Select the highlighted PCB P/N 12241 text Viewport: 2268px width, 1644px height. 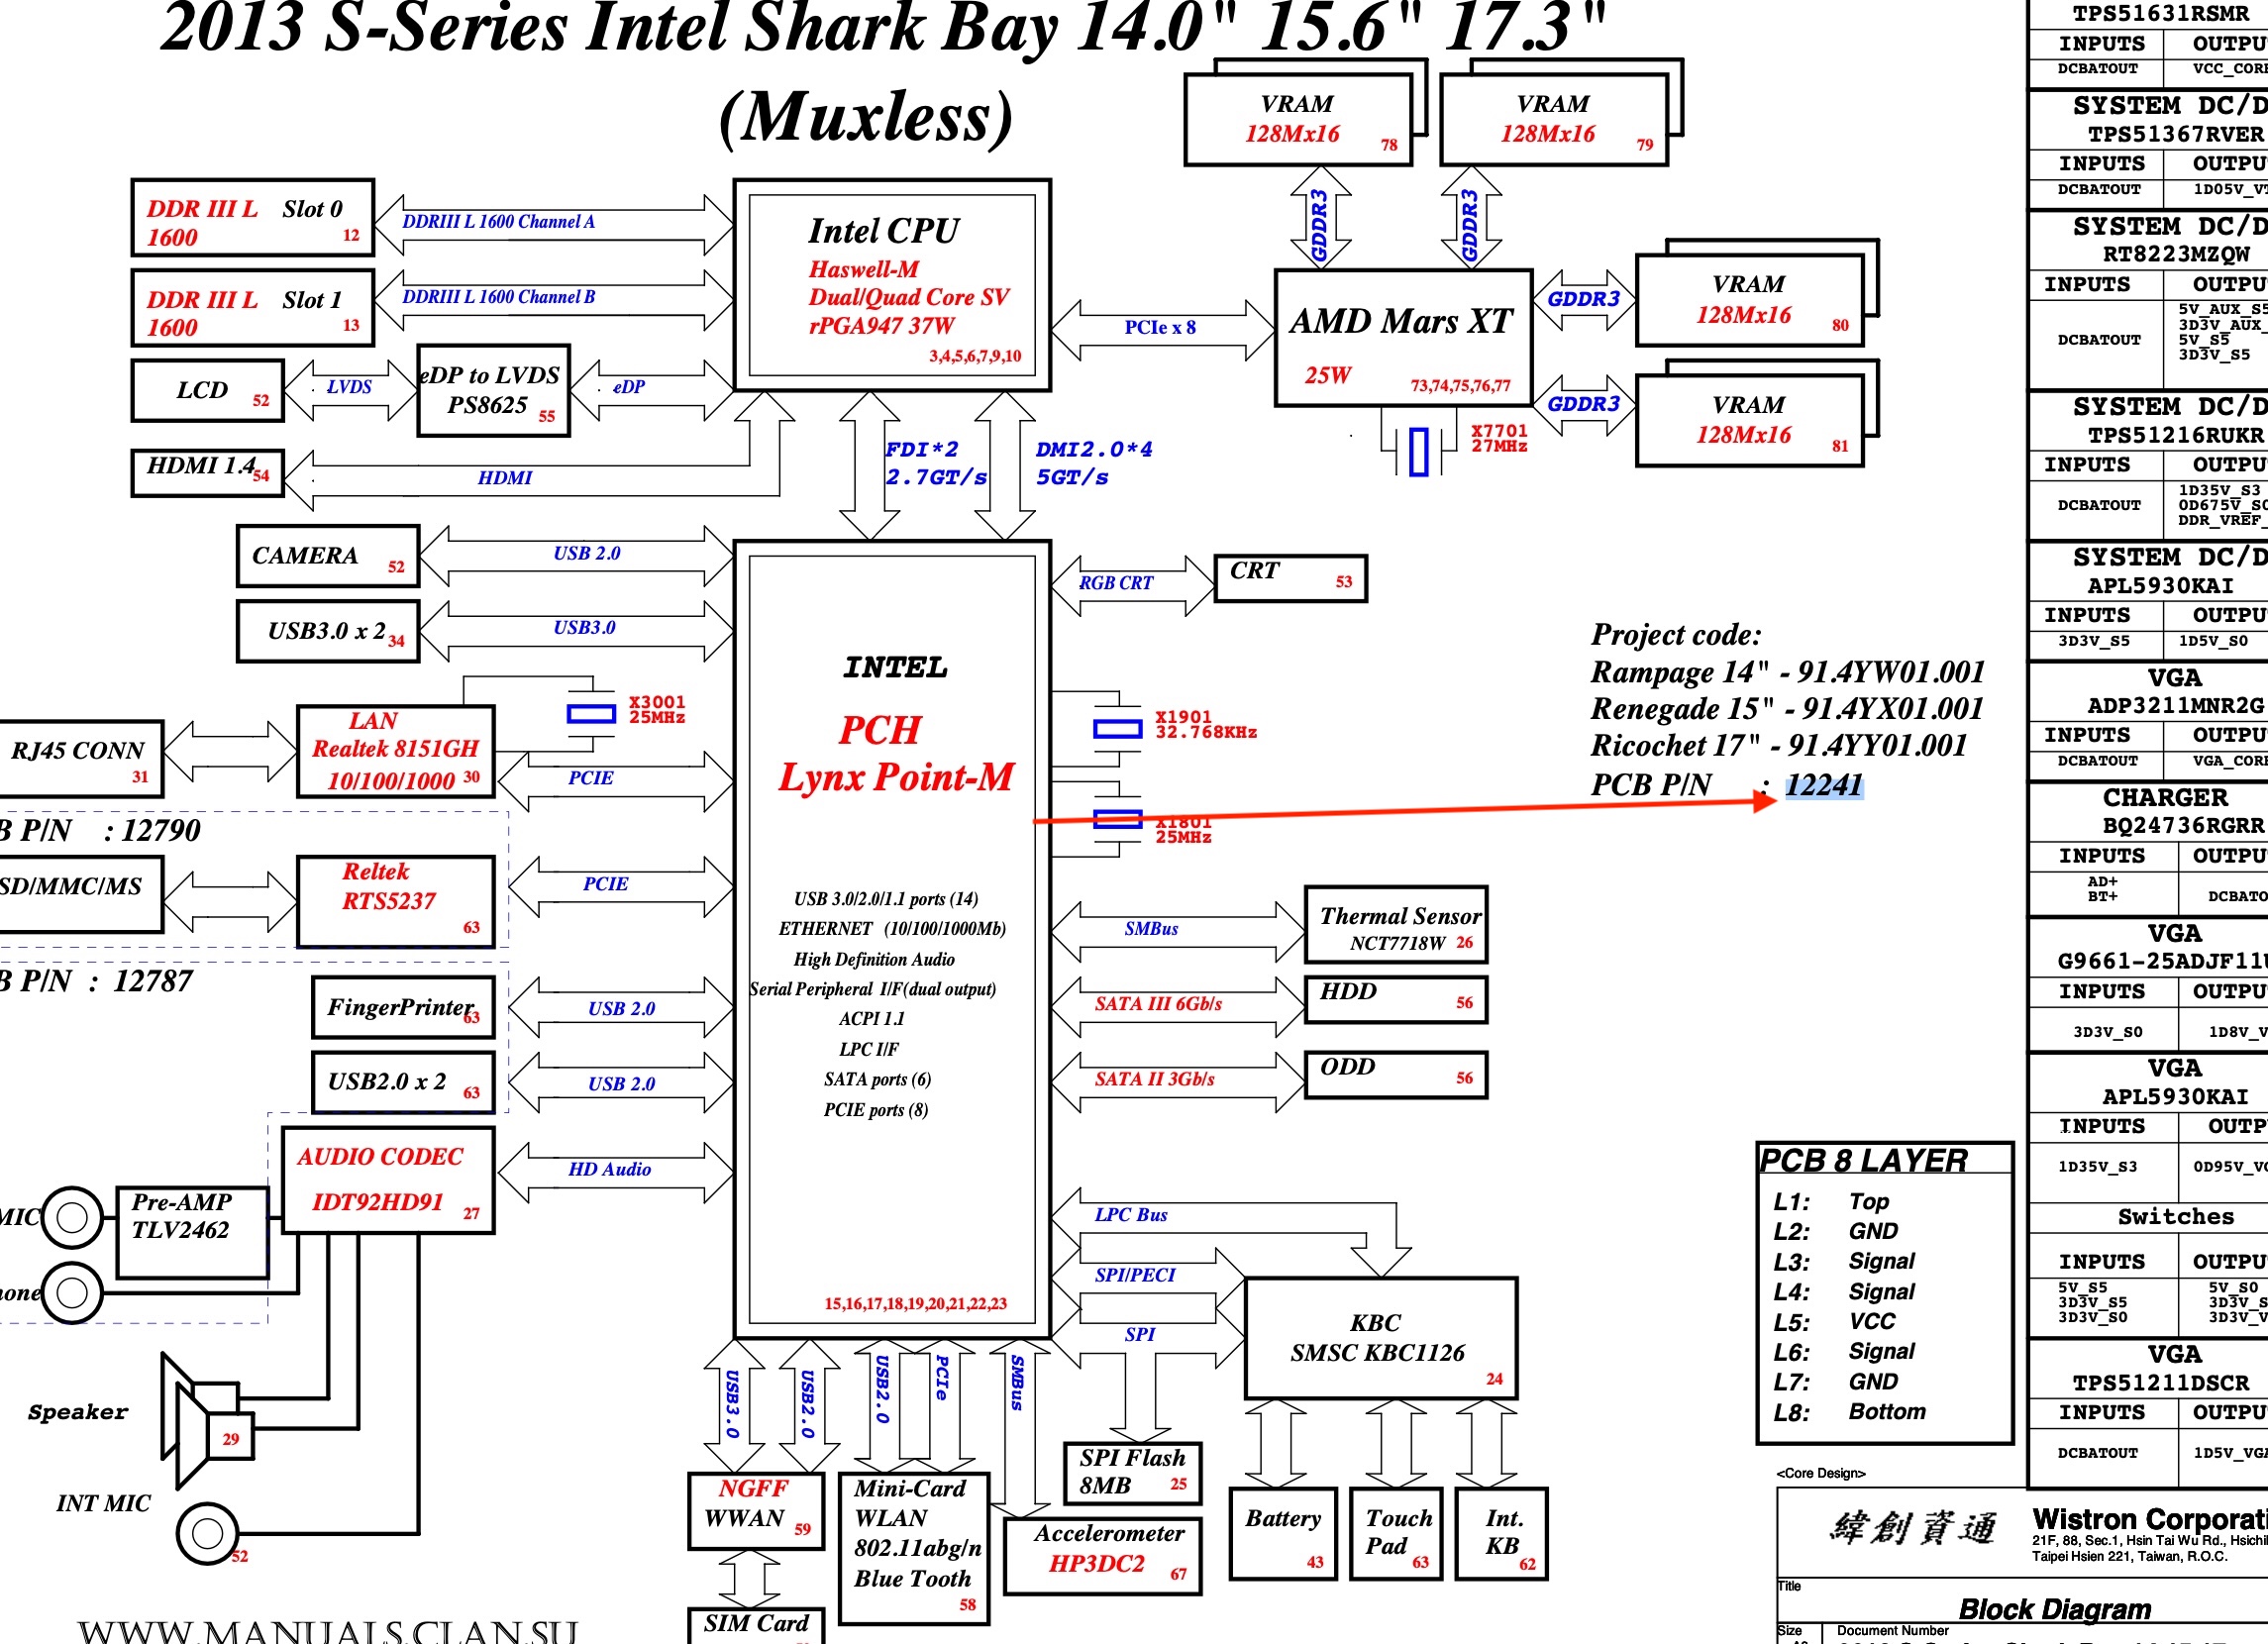1823,785
